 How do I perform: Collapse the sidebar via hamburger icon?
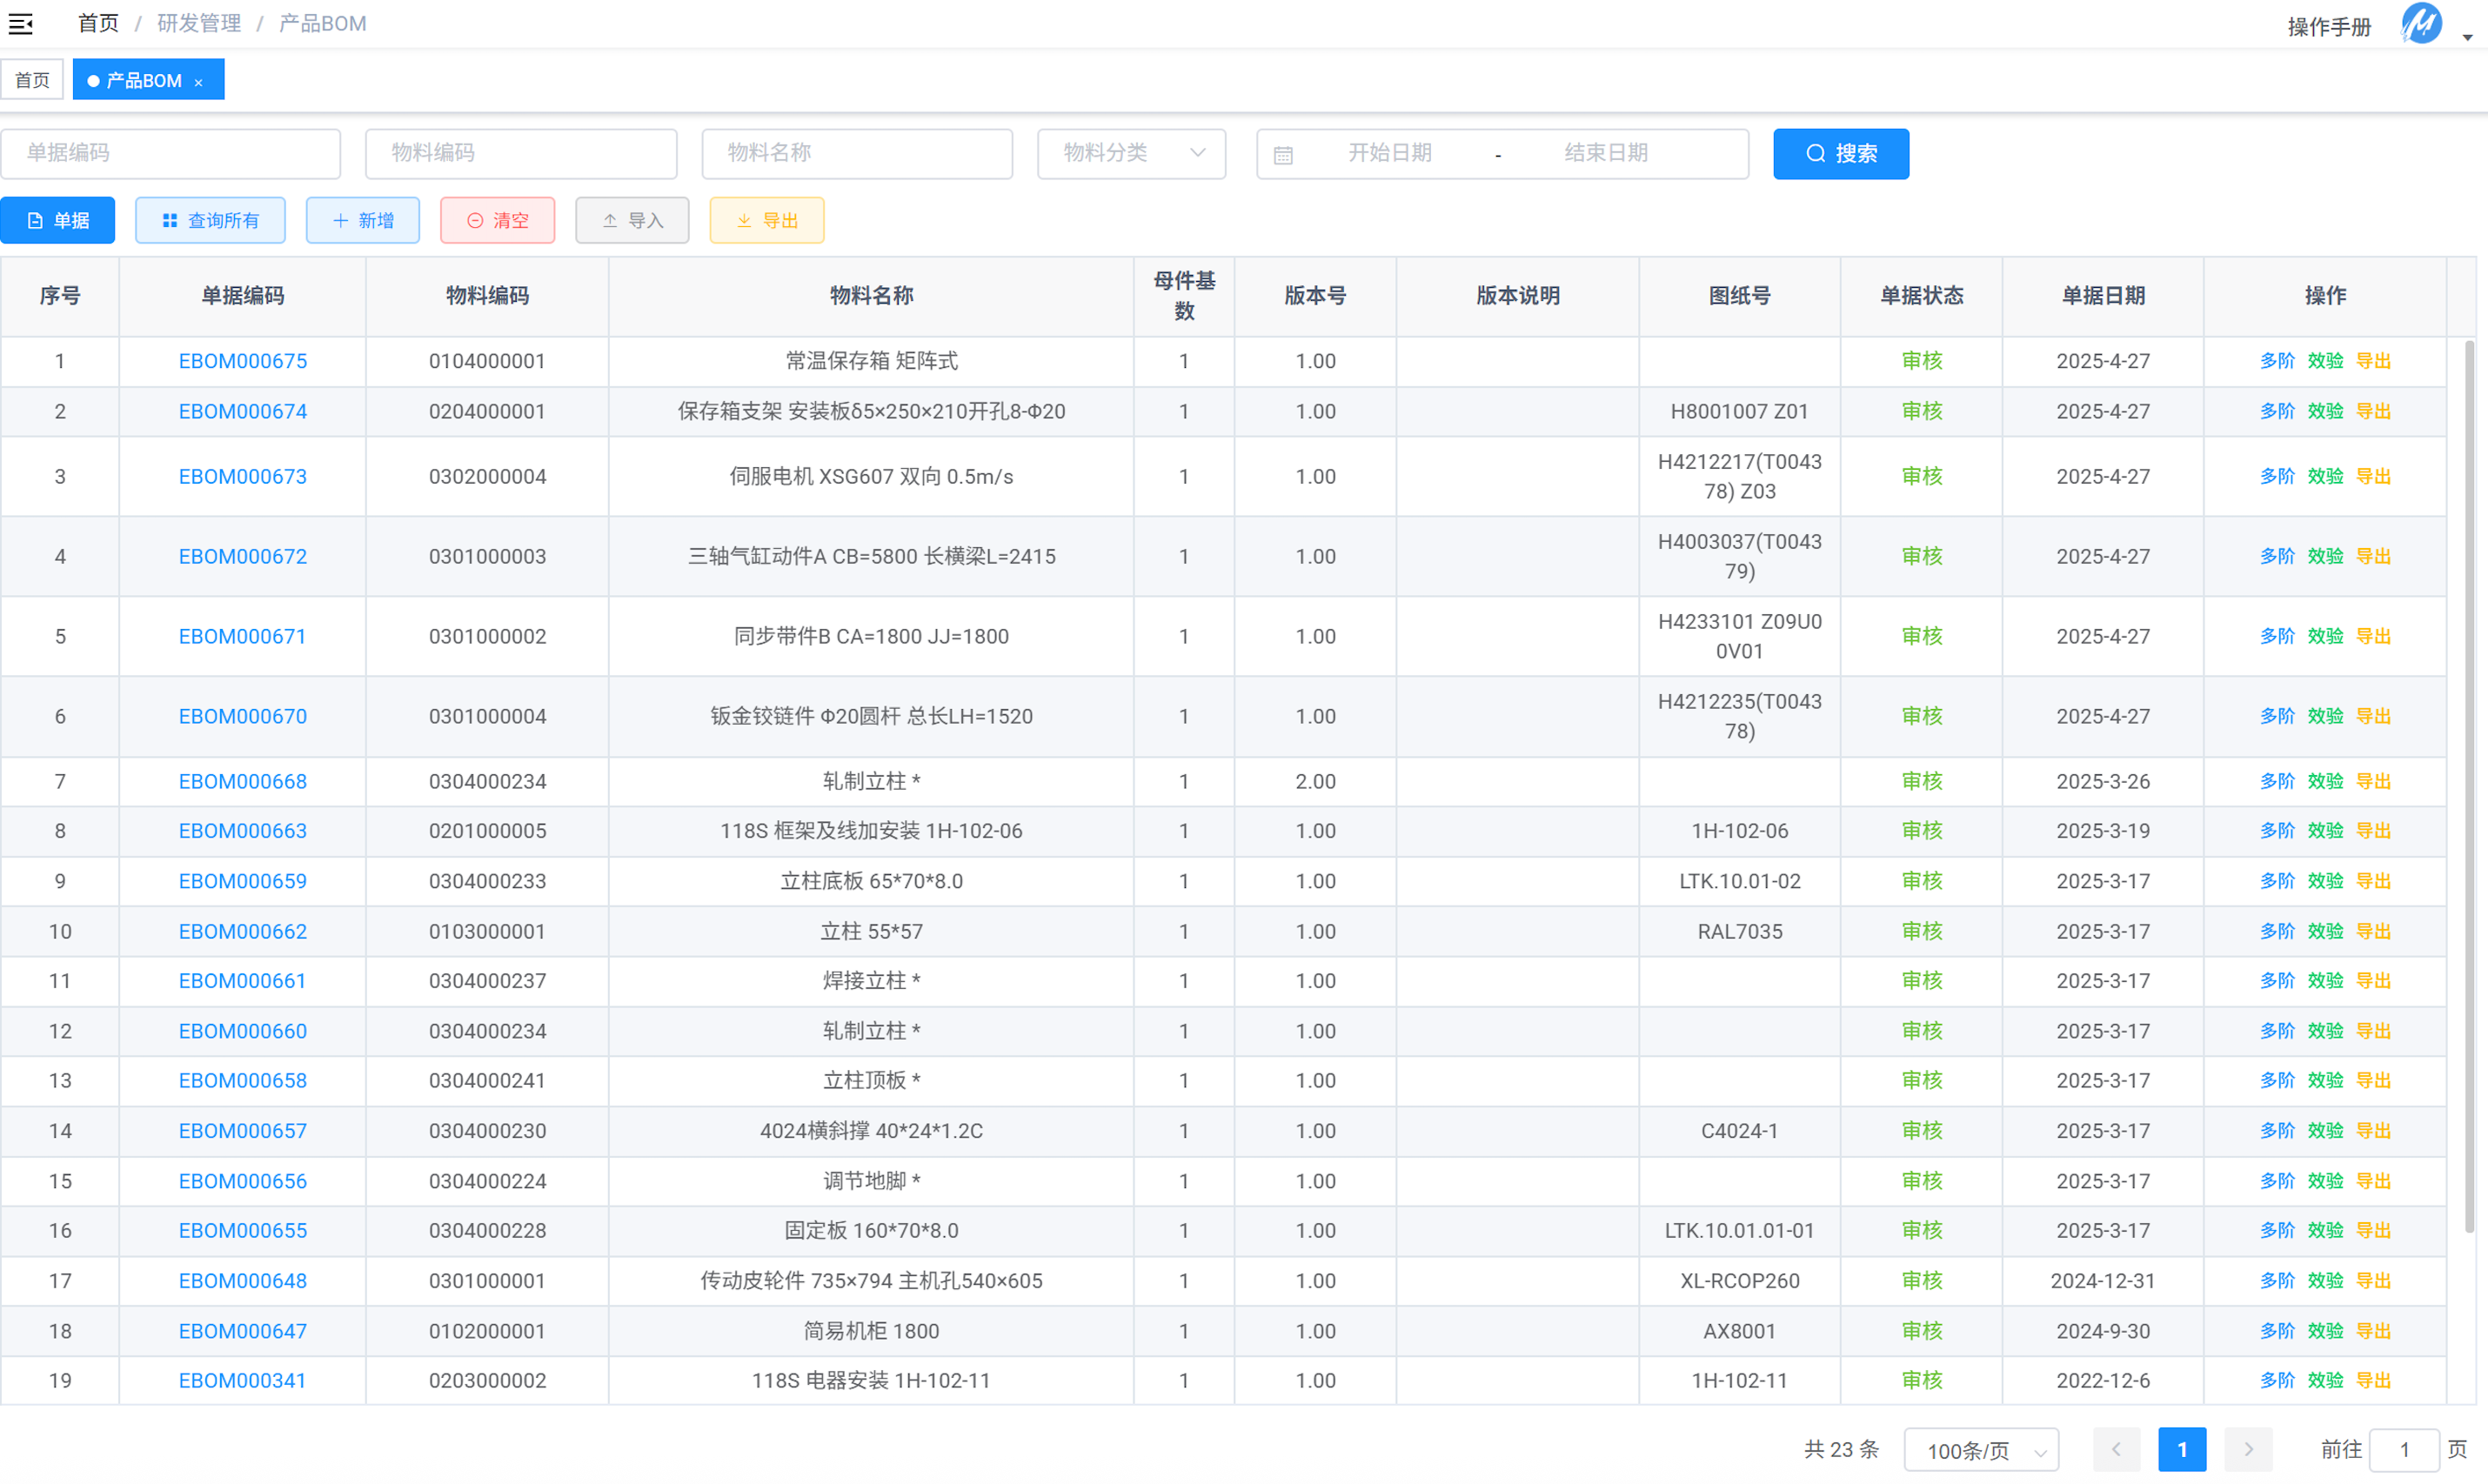point(21,23)
